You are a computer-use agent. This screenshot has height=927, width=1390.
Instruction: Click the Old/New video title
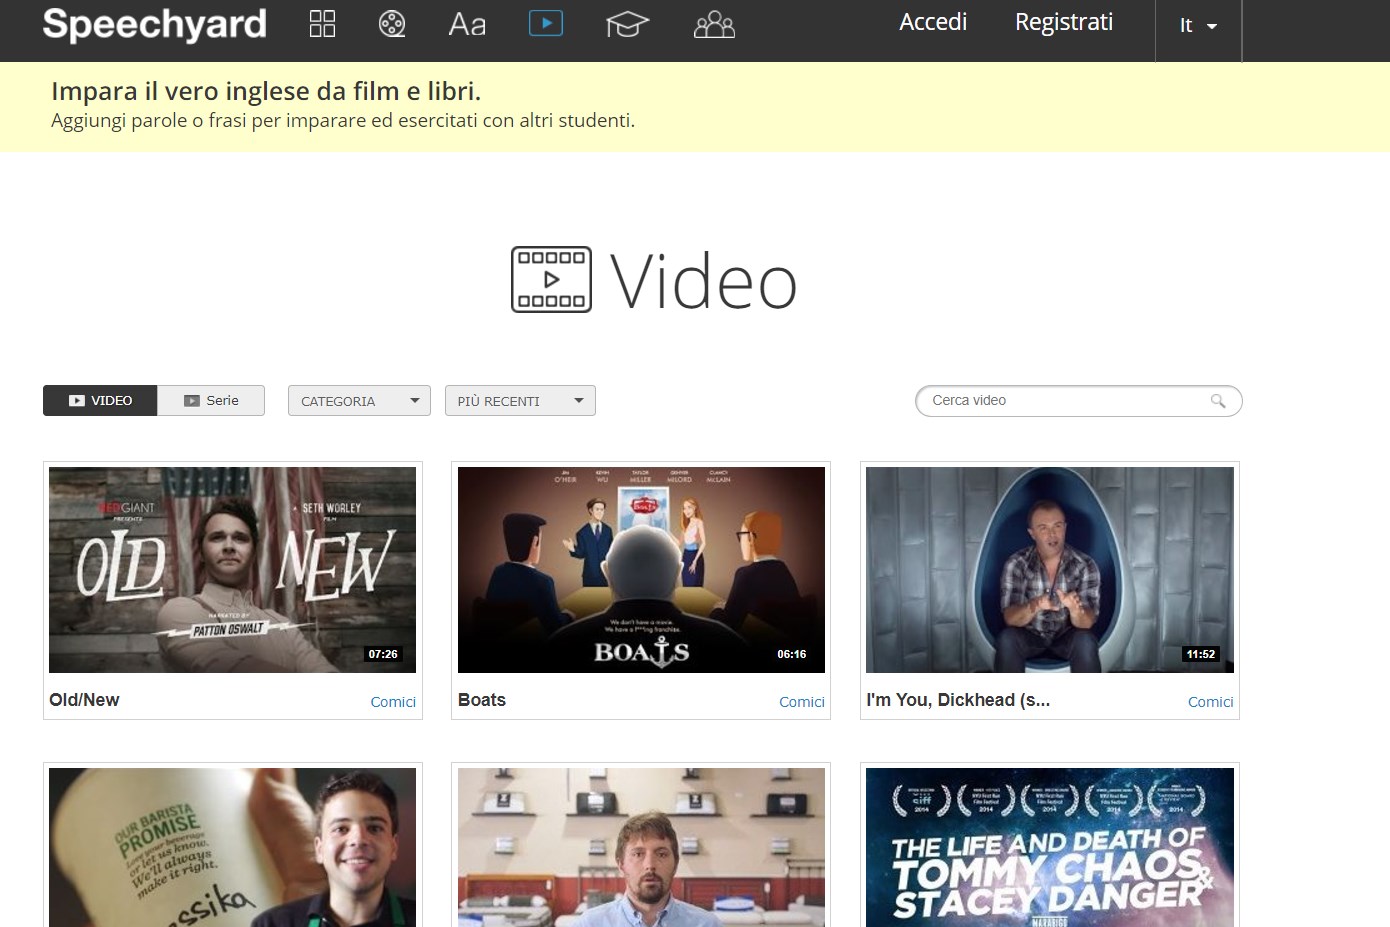point(84,700)
